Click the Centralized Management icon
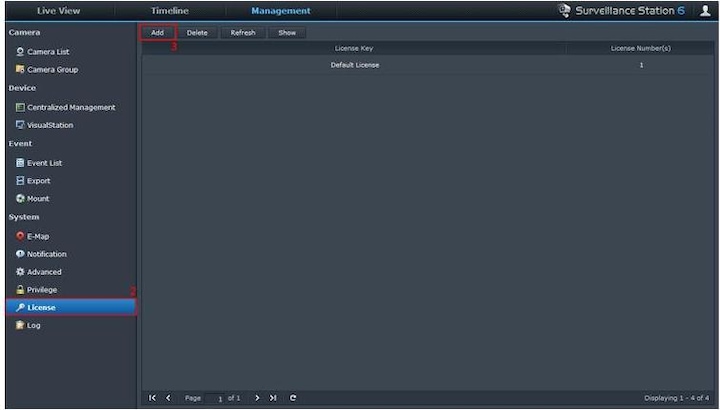This screenshot has width=720, height=410. [x=20, y=107]
